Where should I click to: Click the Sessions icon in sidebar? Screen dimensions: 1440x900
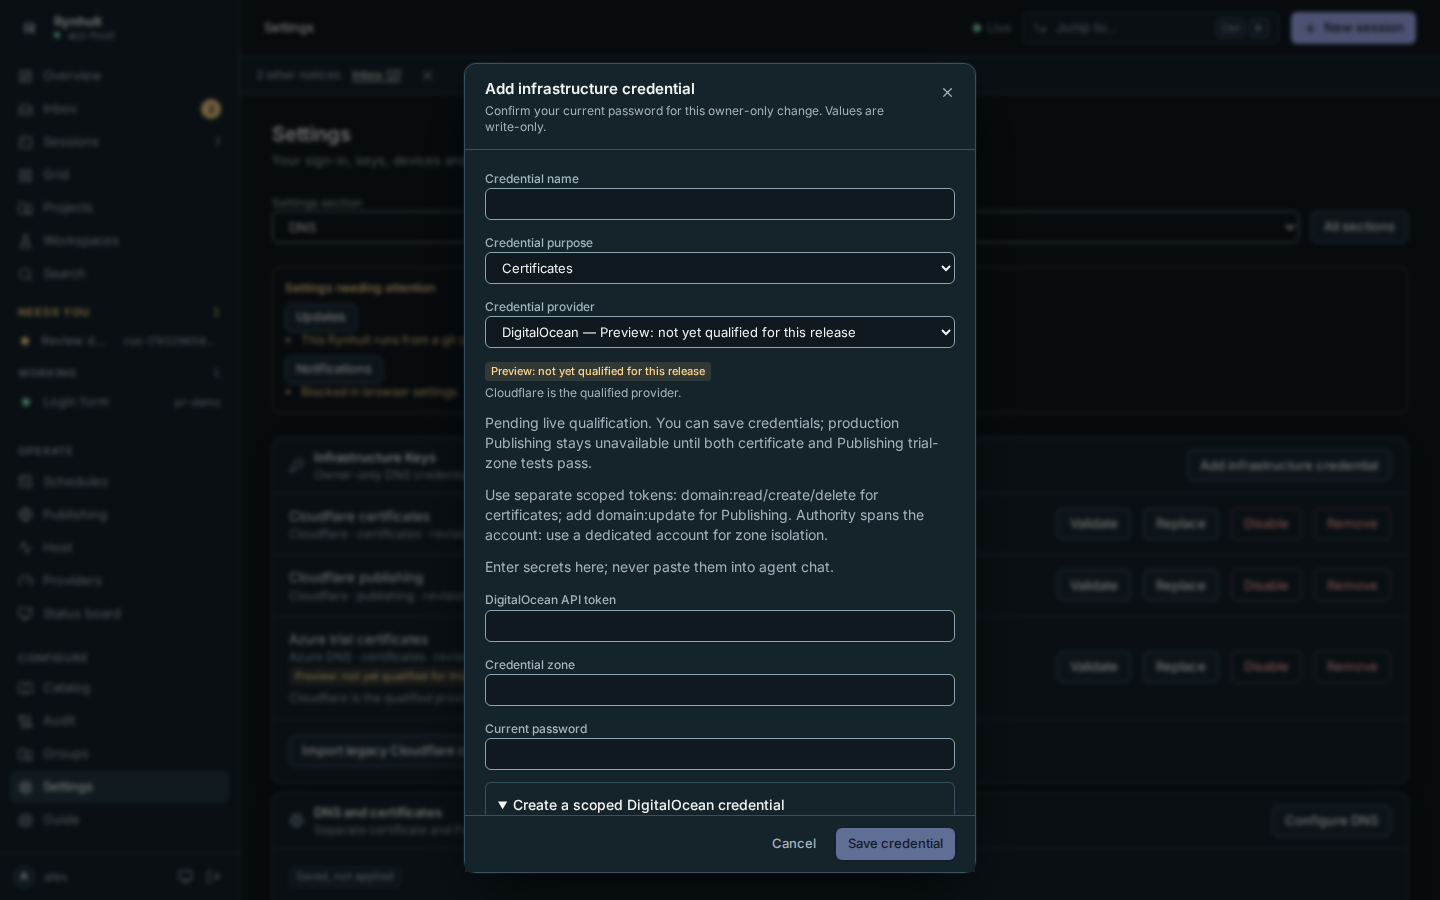click(26, 142)
